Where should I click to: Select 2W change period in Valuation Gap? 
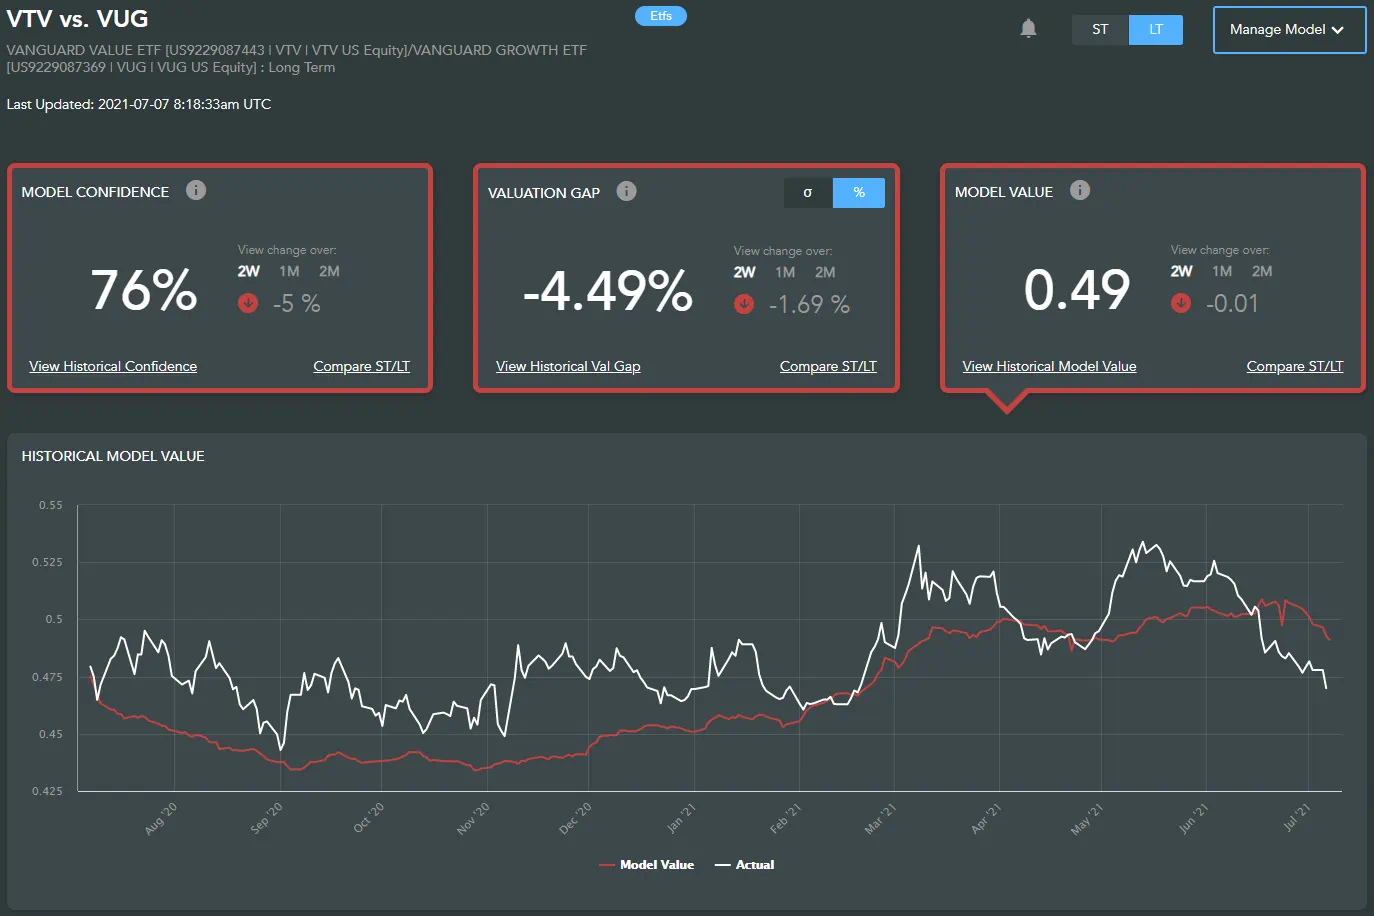click(745, 272)
